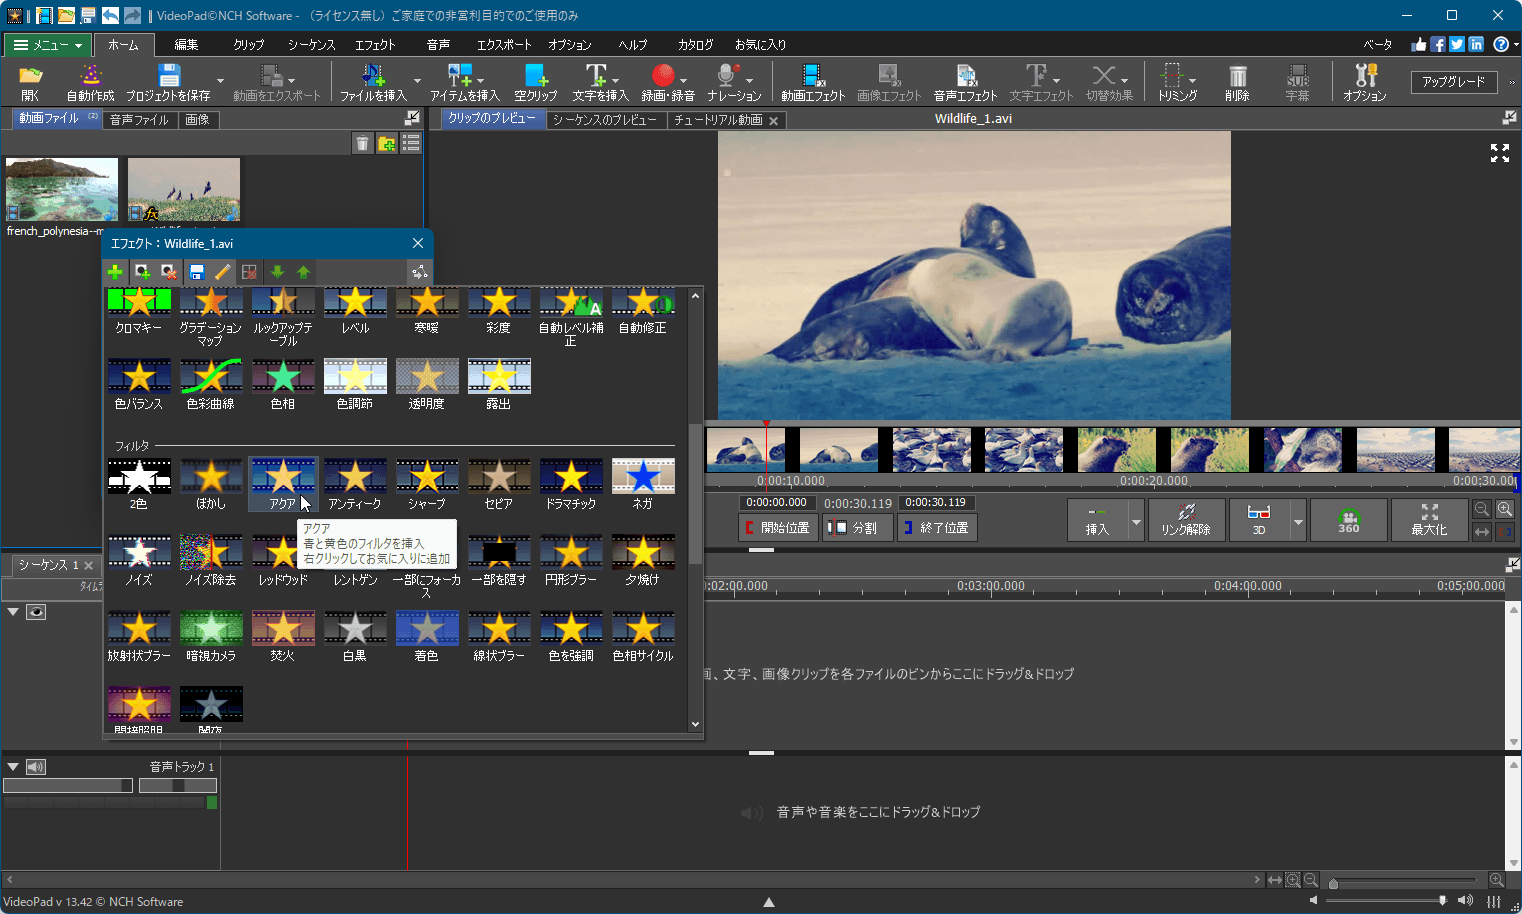Click the ファイルを挿入 toolbar icon
The image size is (1522, 914).
coord(373,82)
